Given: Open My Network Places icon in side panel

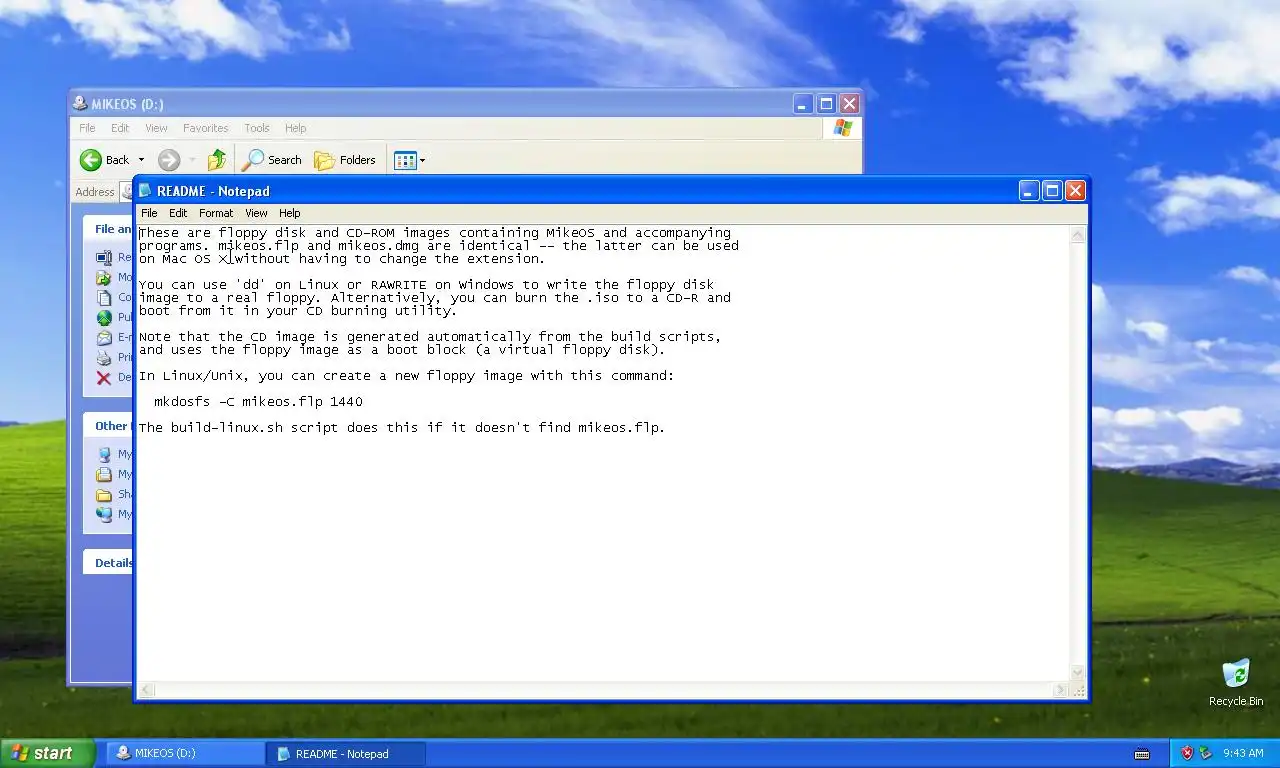Looking at the screenshot, I should 104,514.
